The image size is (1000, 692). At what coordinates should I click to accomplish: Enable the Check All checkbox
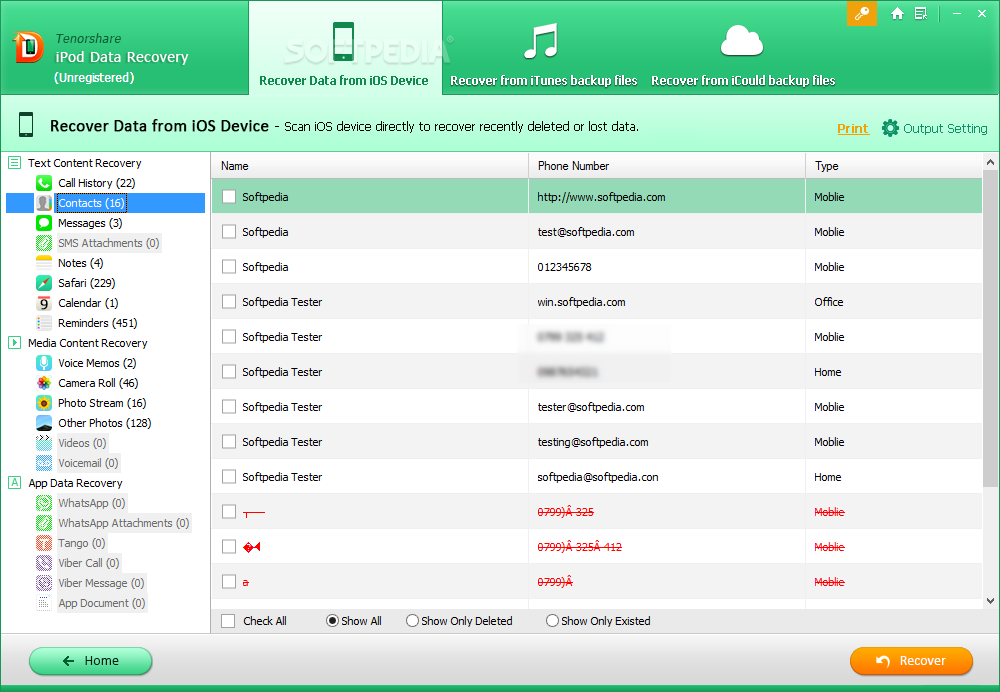click(228, 621)
